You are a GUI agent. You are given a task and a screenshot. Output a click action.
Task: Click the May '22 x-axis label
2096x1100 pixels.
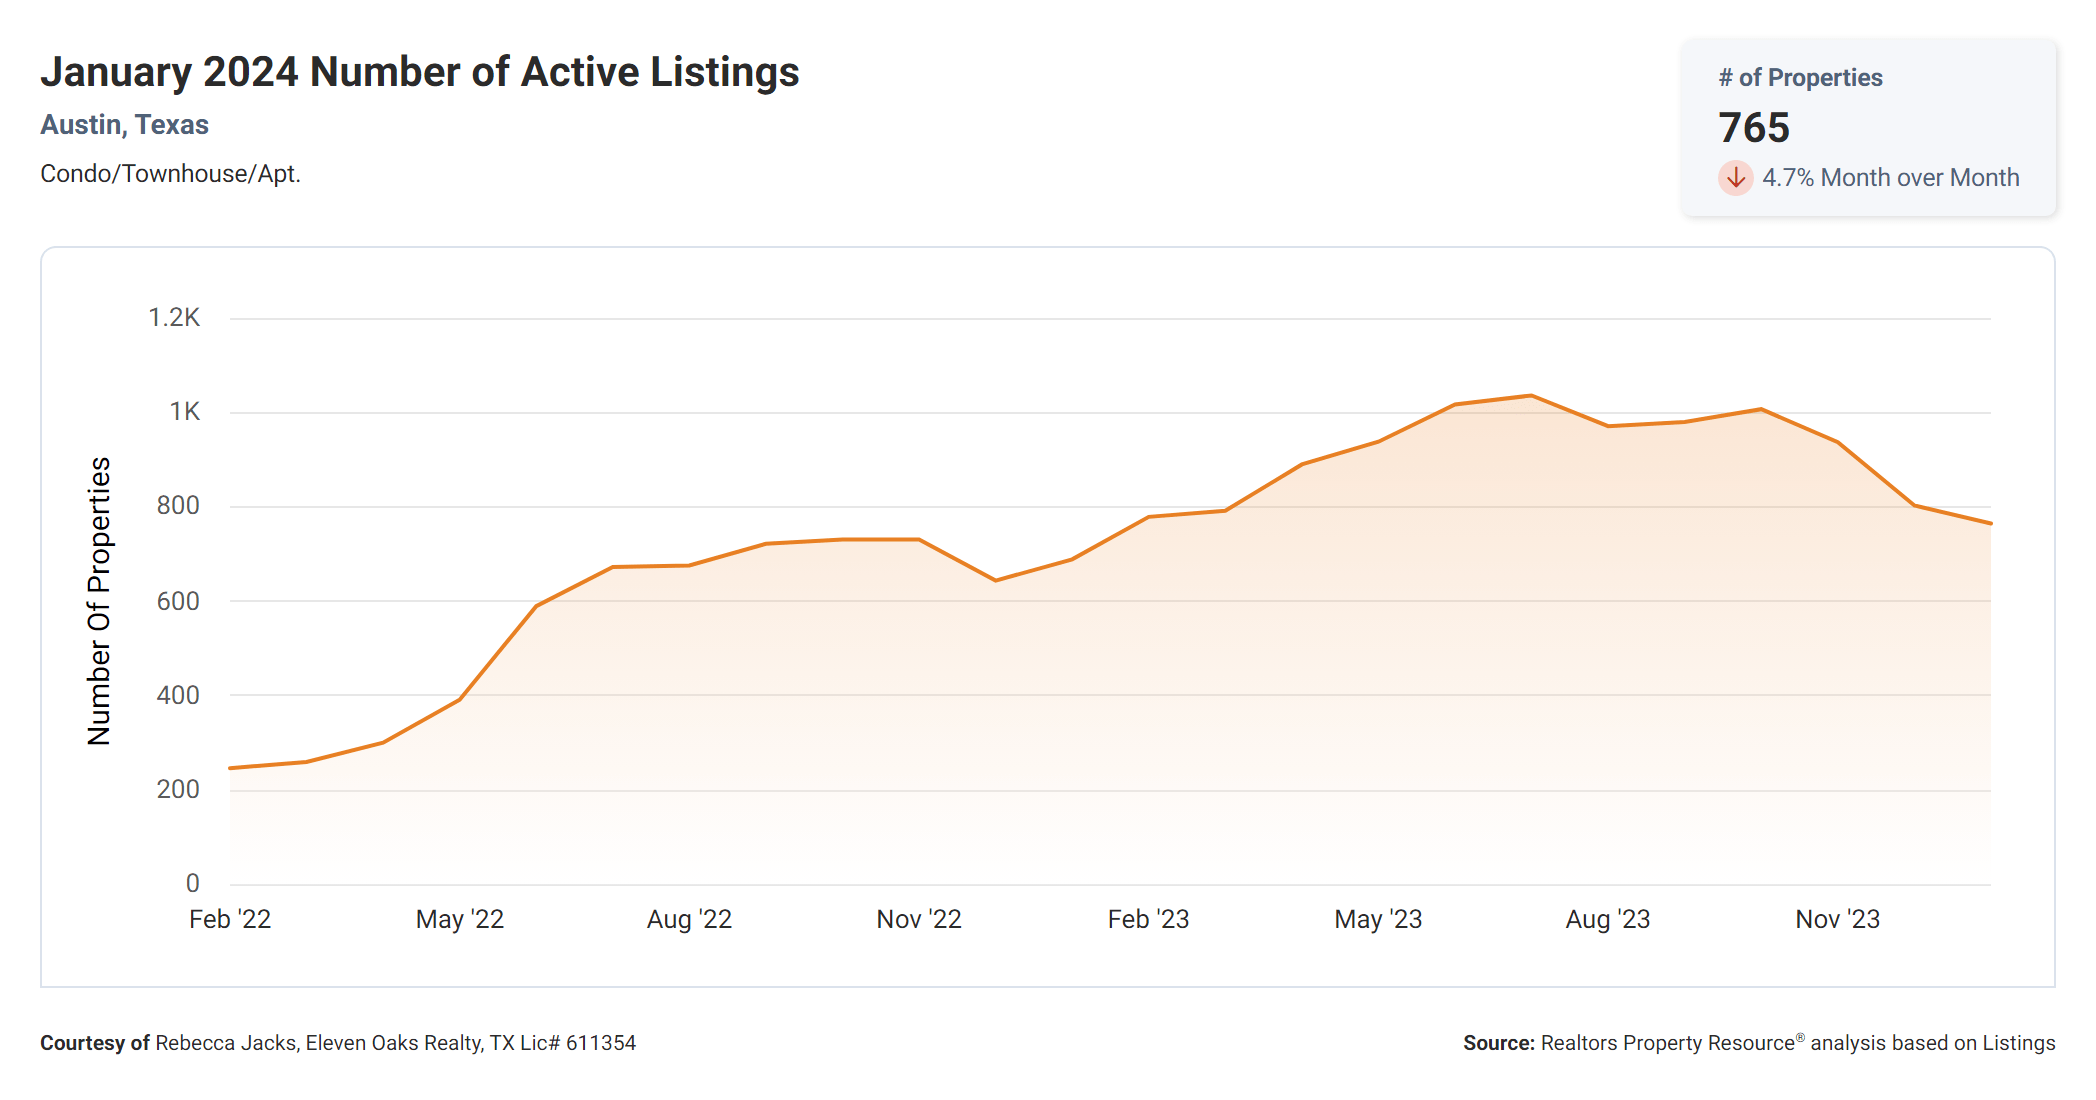tap(460, 919)
